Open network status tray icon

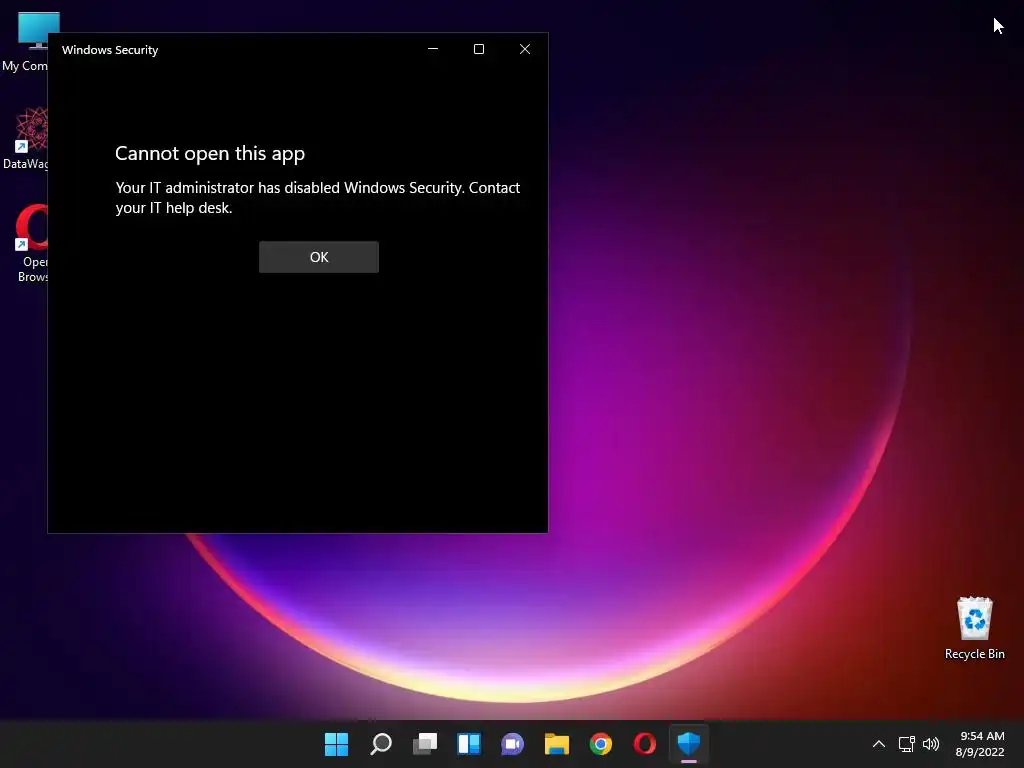[906, 744]
